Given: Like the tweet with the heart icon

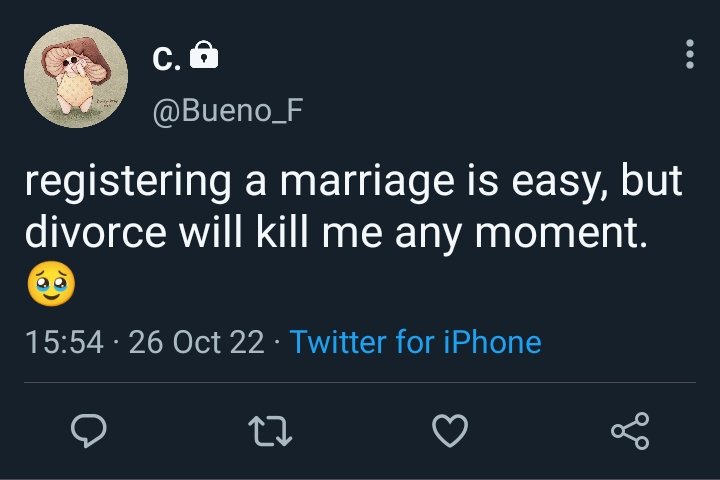Looking at the screenshot, I should pos(450,430).
